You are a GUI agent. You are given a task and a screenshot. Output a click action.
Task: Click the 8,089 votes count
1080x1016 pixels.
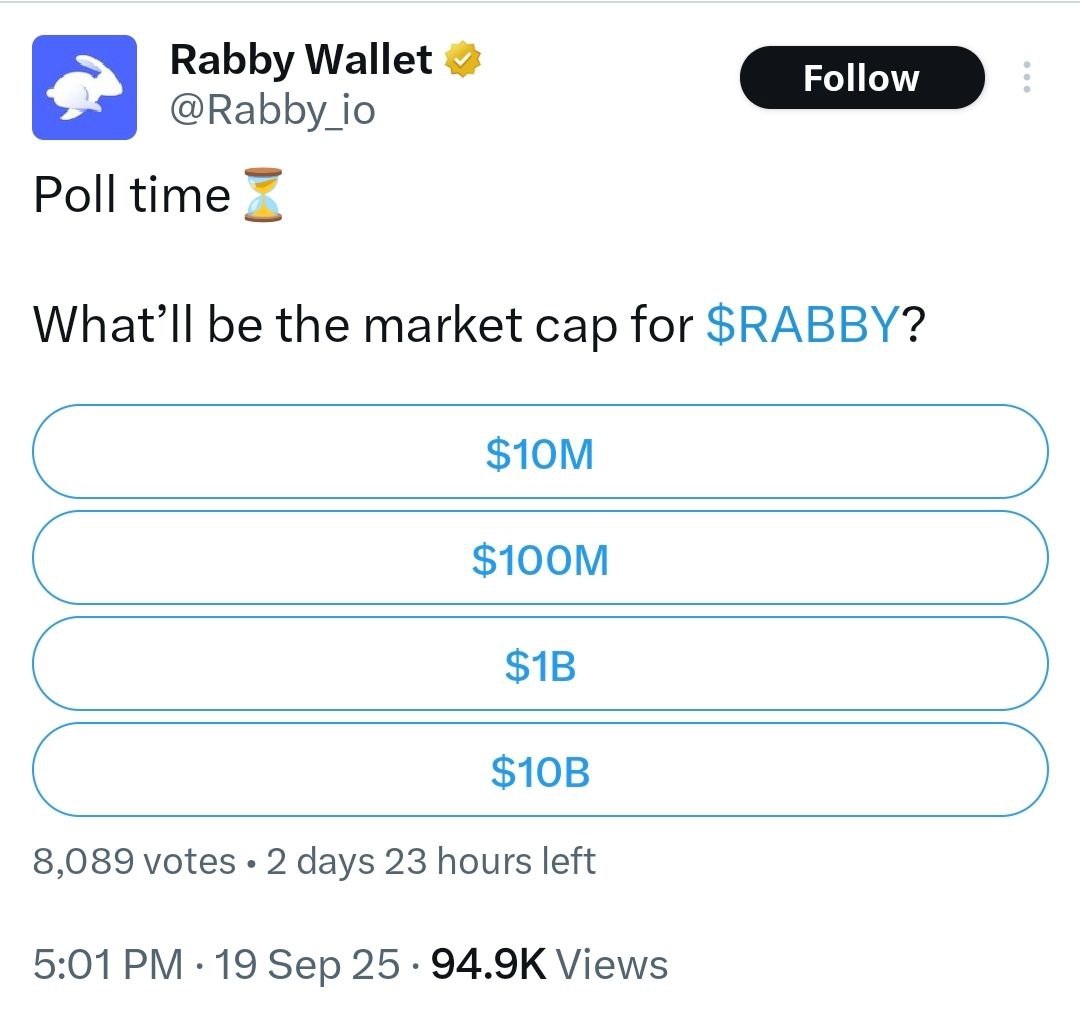tap(134, 862)
